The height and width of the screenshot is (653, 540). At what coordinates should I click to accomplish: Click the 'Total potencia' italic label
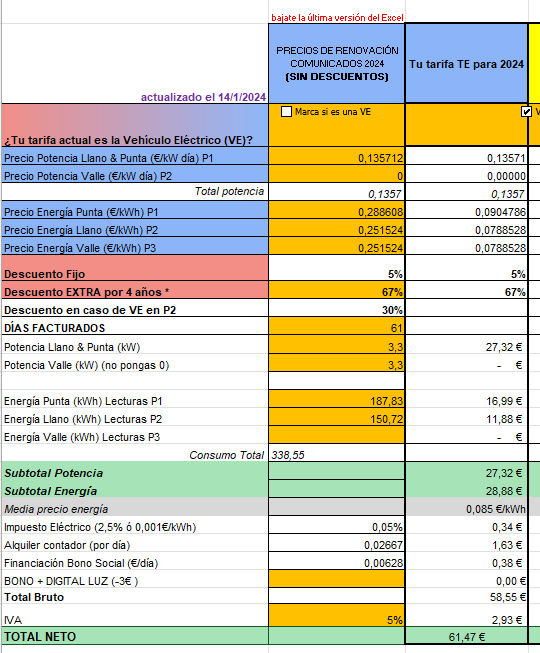pyautogui.click(x=229, y=191)
